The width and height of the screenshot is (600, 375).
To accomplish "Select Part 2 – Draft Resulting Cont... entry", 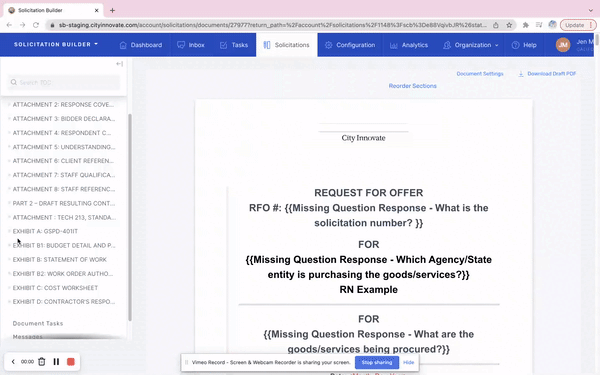I will coord(64,203).
